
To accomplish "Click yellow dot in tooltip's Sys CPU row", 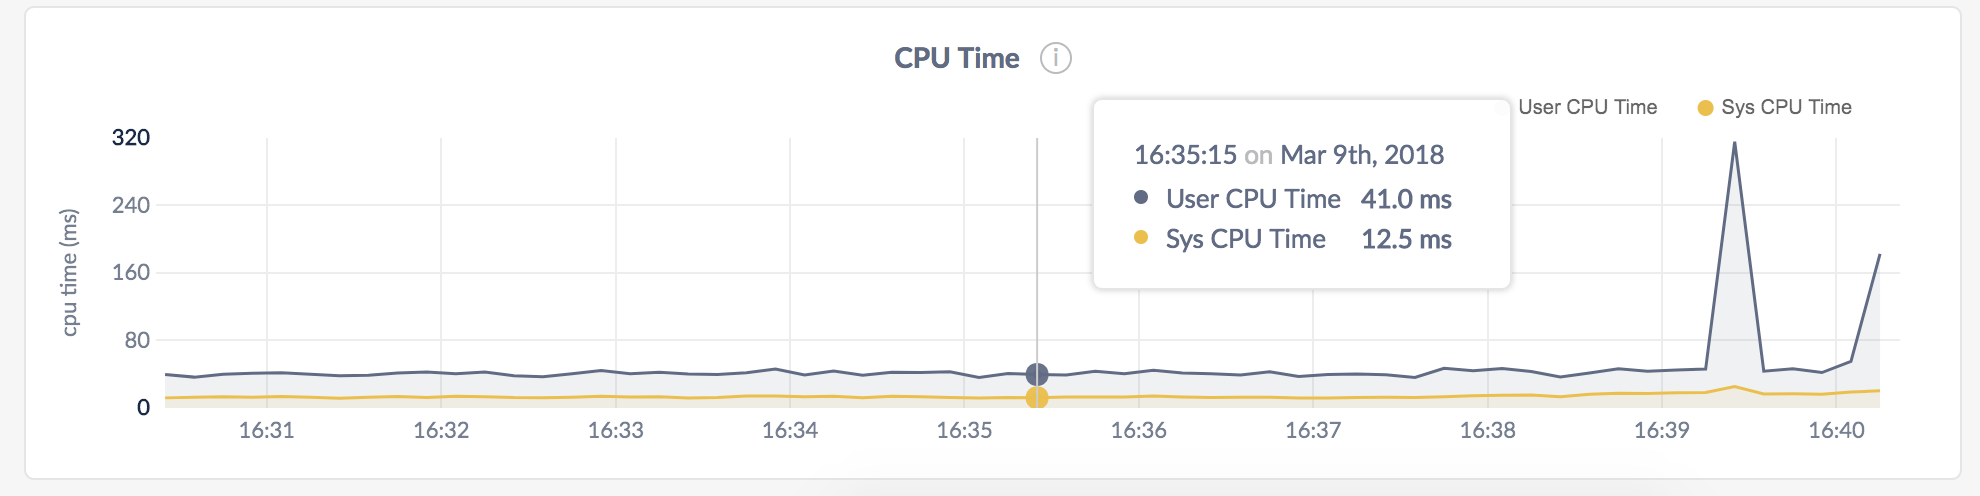I will (1141, 237).
